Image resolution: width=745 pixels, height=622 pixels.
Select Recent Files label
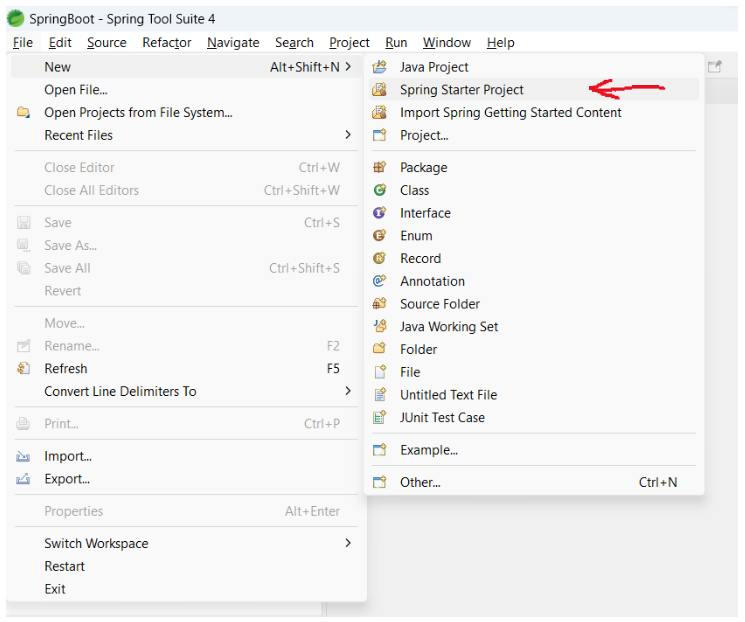pos(78,135)
